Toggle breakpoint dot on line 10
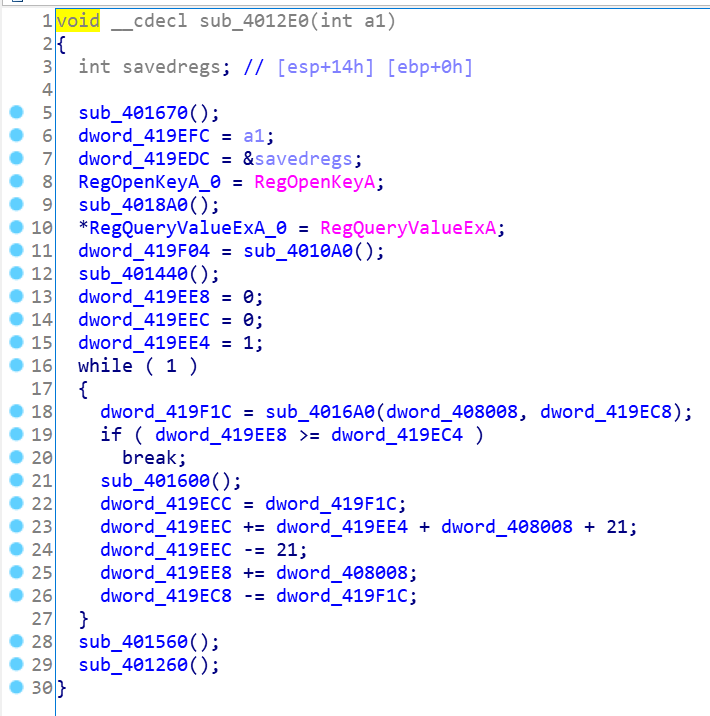 (16, 227)
